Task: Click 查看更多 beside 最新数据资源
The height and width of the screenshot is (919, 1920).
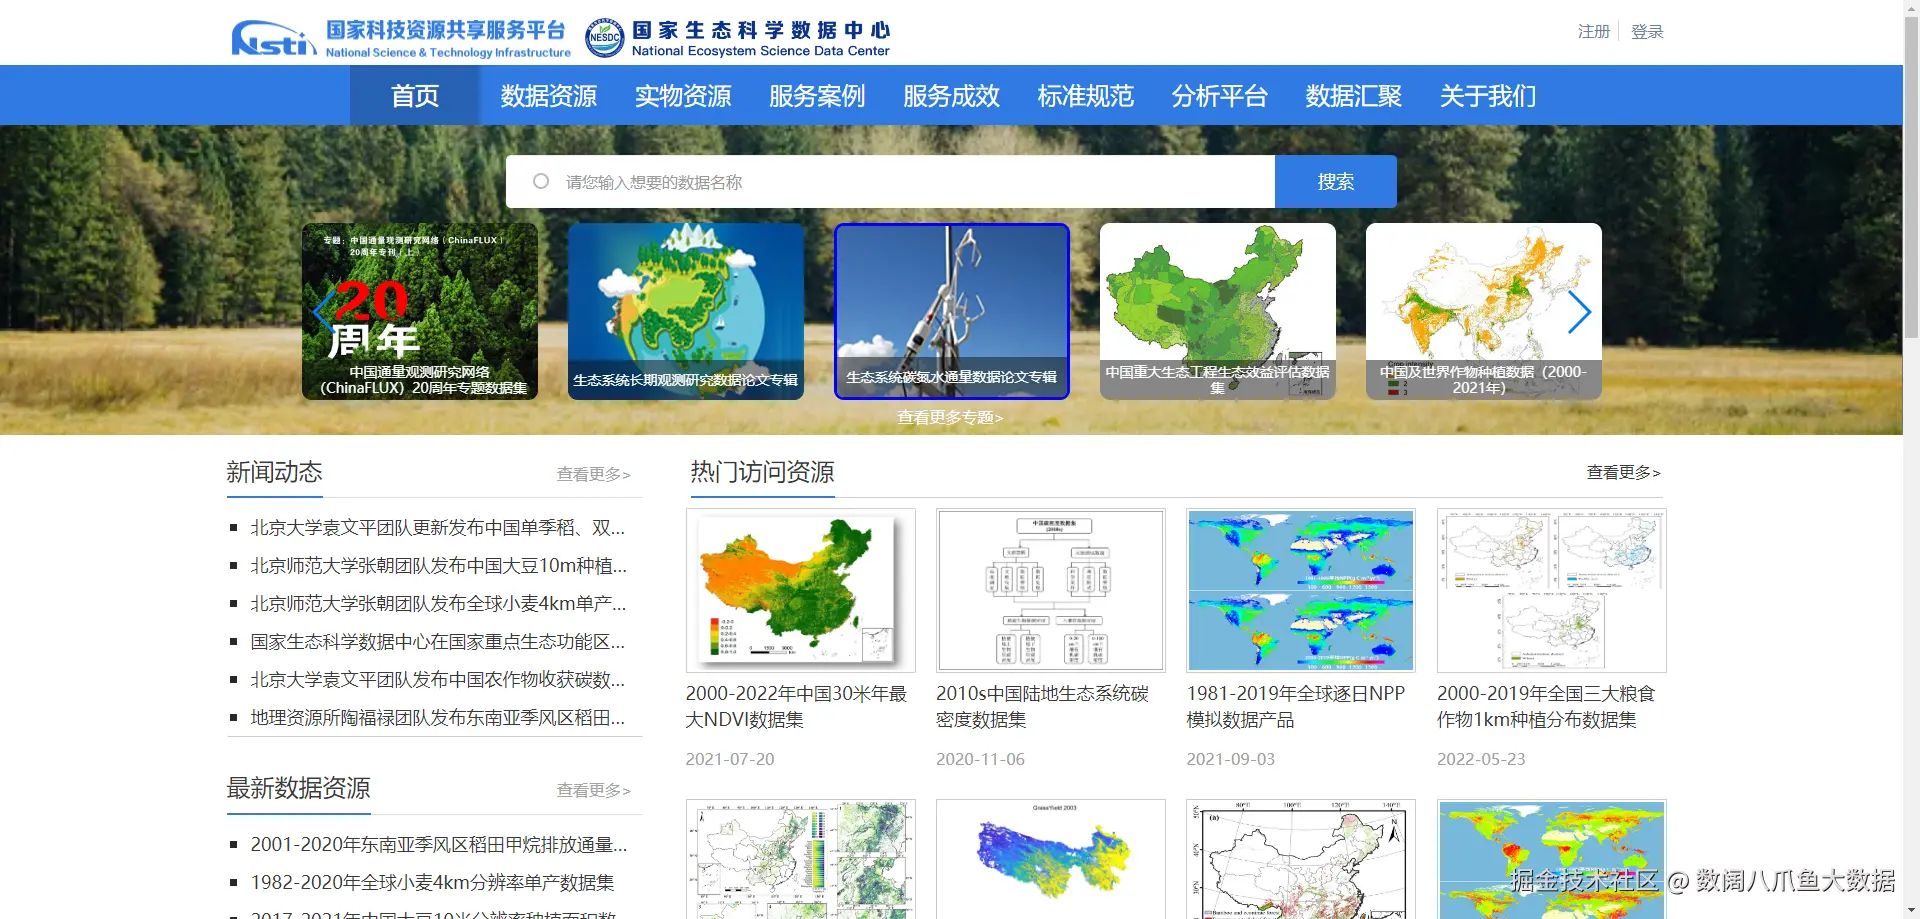Action: tap(594, 791)
